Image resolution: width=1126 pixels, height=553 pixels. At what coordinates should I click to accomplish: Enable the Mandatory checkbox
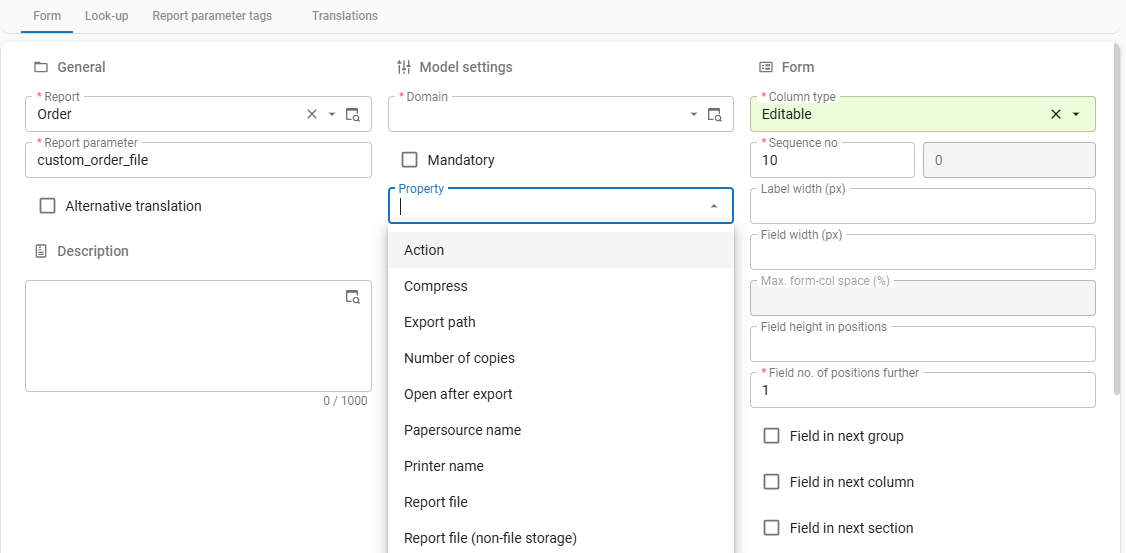(409, 160)
